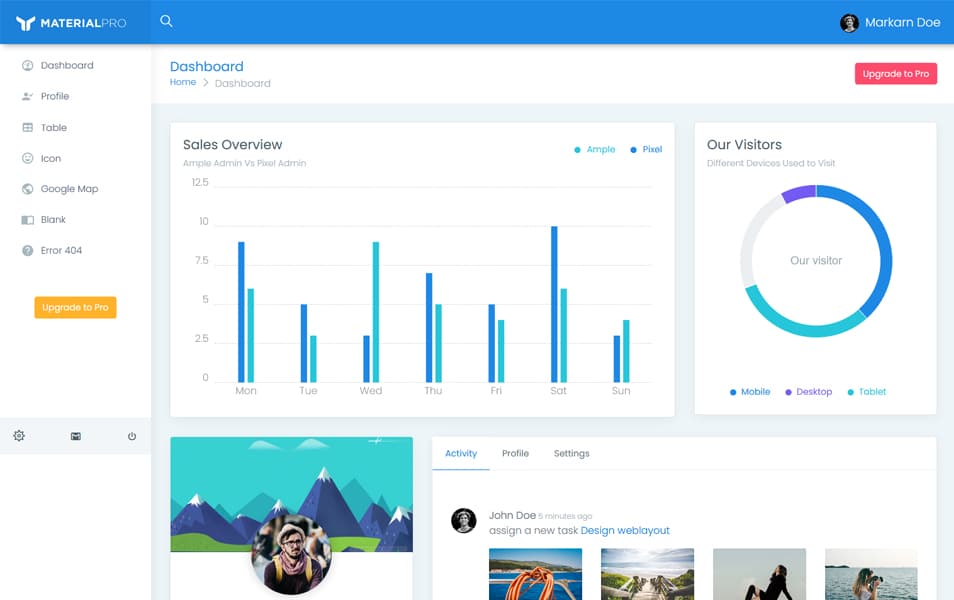Screen dimensions: 954x600
Task: Click the power logout icon
Action: 130,436
